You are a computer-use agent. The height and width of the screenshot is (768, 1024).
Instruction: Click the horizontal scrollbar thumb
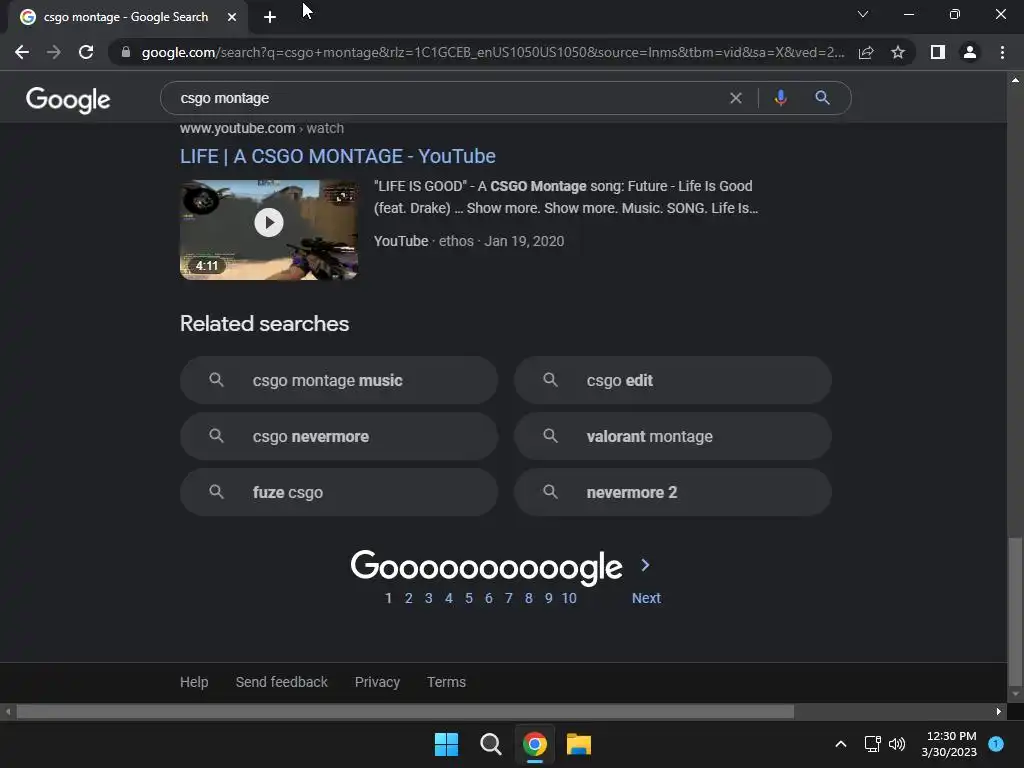click(405, 712)
